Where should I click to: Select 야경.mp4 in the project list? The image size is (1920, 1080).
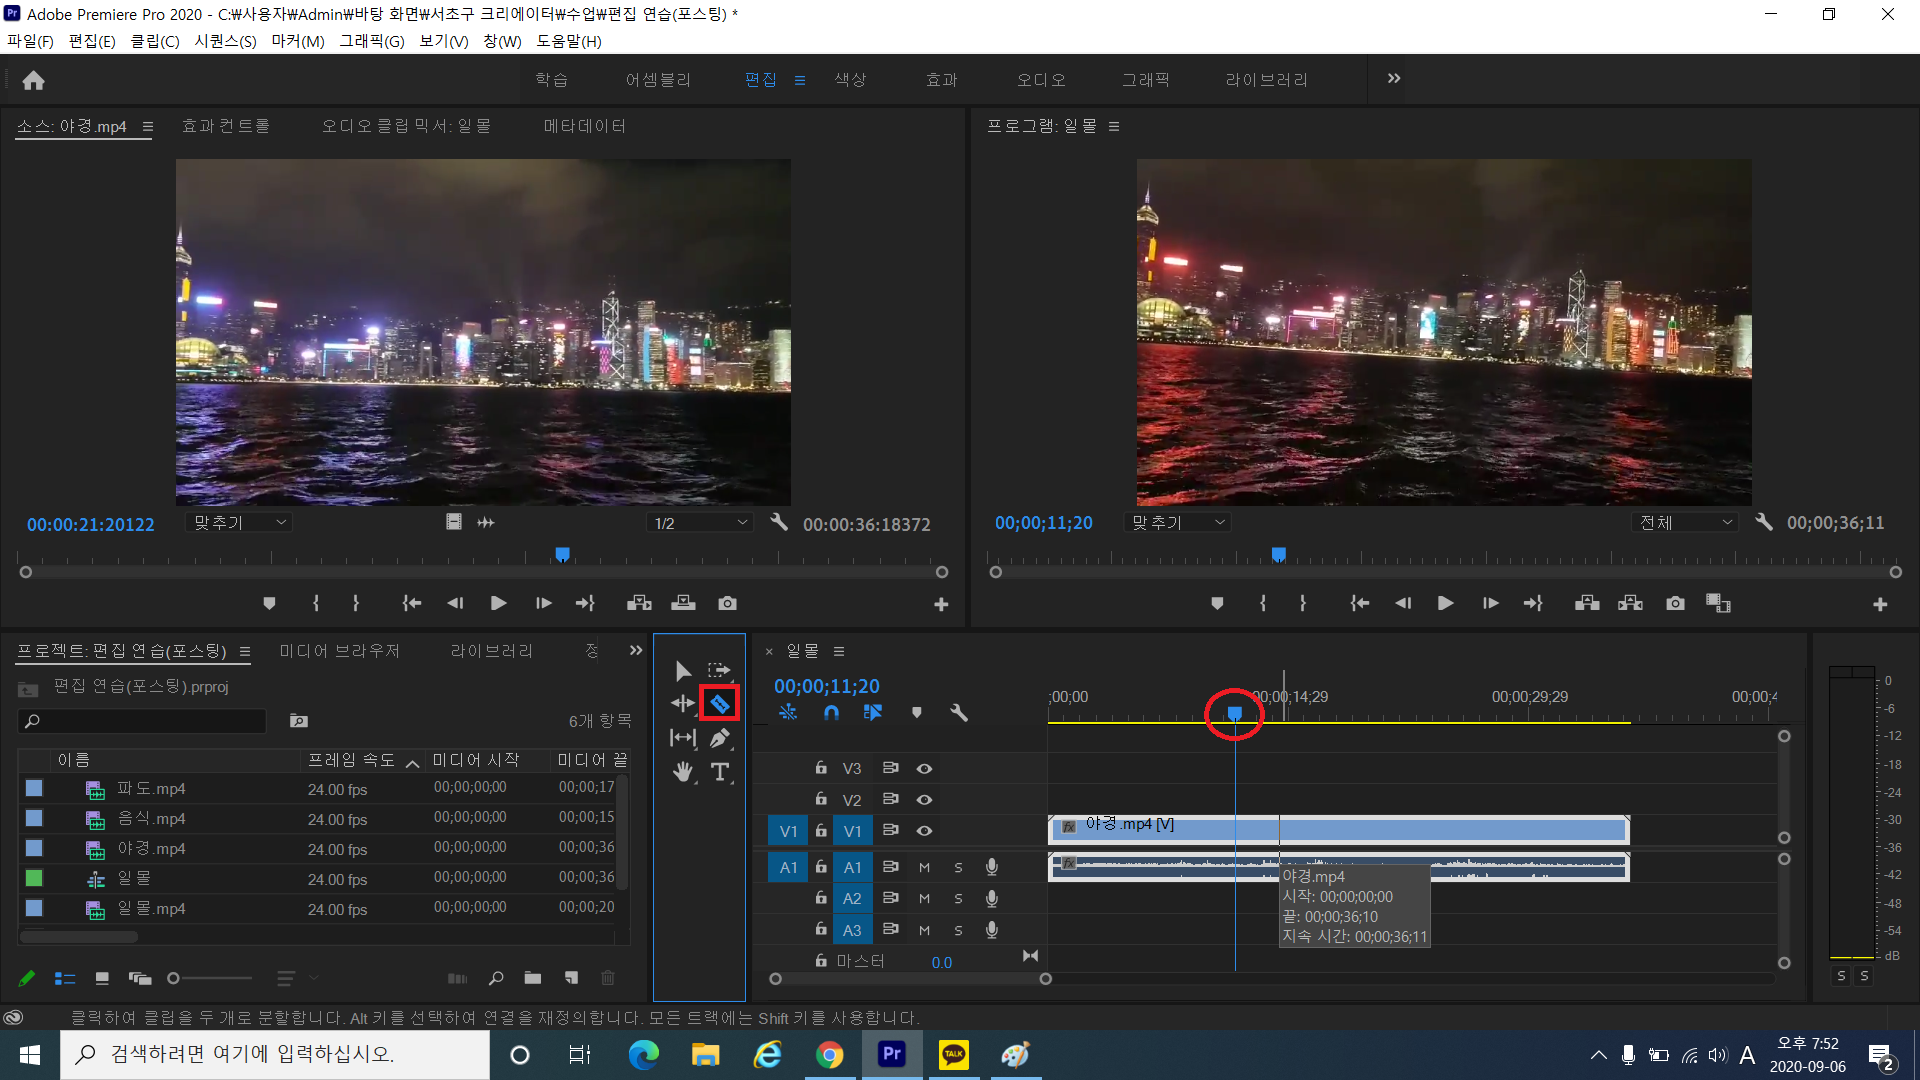[x=151, y=848]
